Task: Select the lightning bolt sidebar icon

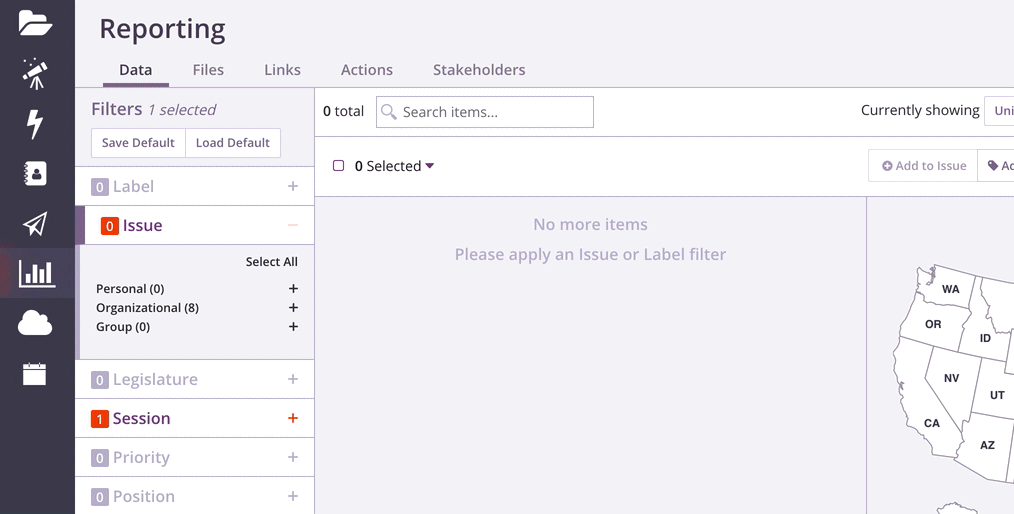Action: pos(35,123)
